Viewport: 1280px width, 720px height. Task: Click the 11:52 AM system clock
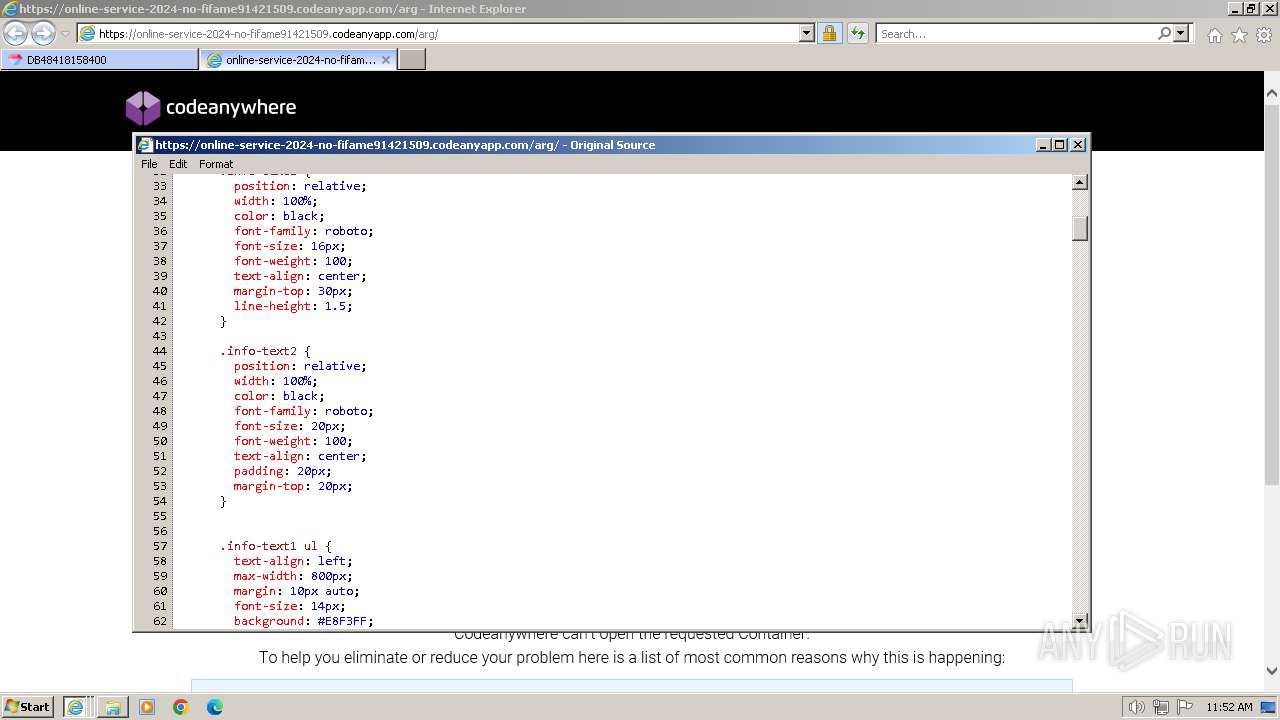click(1229, 707)
